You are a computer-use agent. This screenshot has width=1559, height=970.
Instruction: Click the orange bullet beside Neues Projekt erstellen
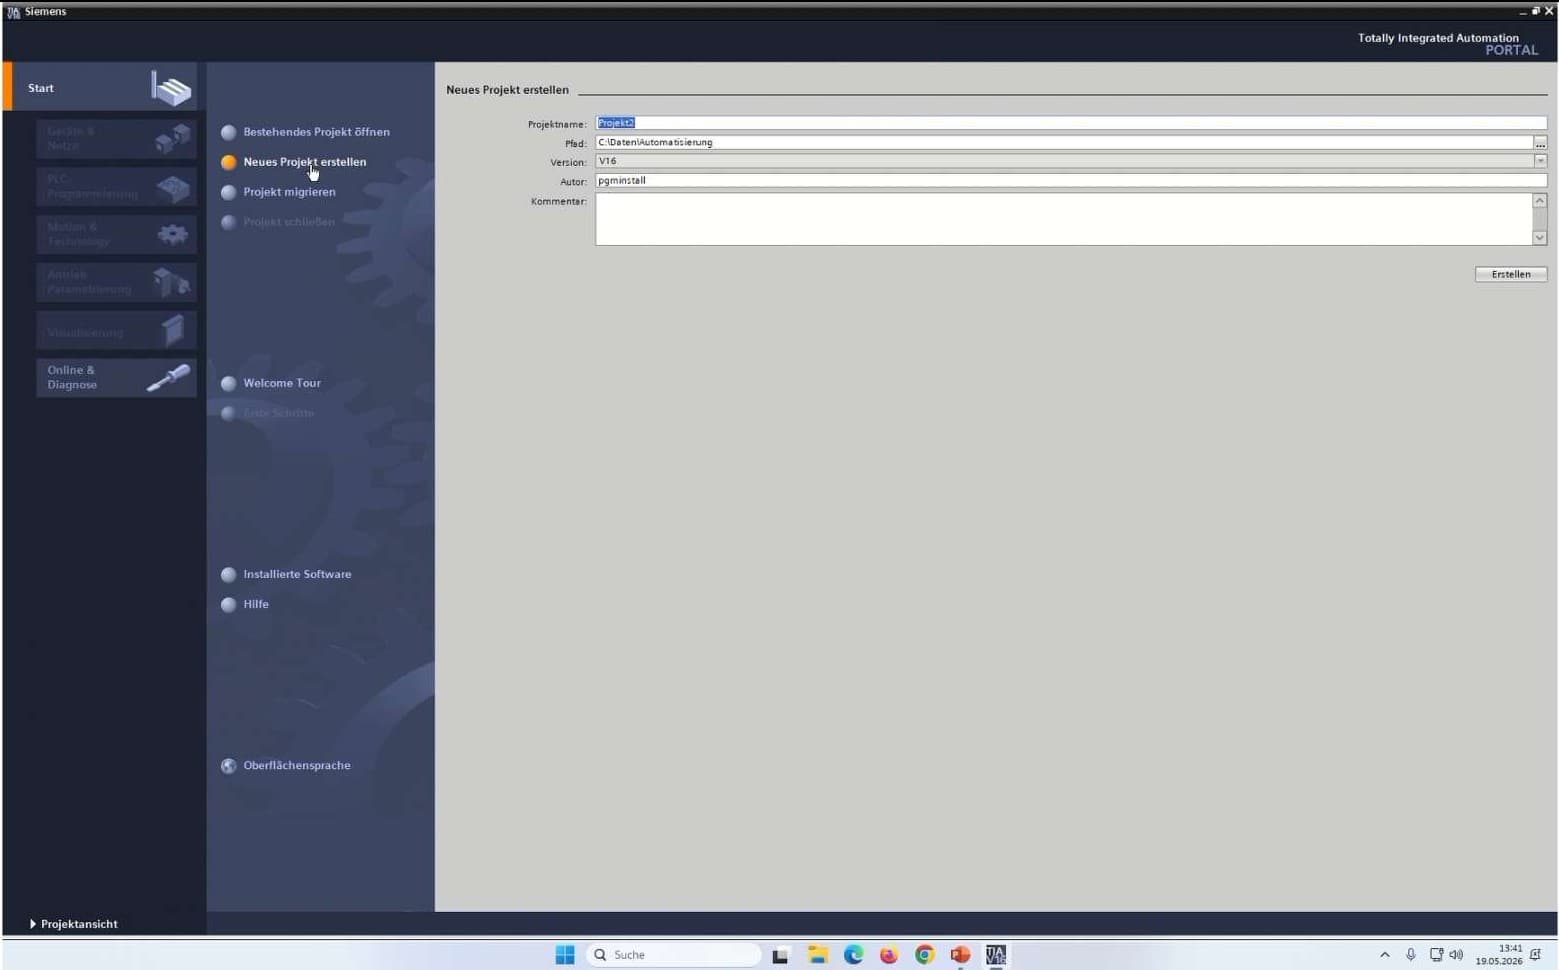click(229, 162)
